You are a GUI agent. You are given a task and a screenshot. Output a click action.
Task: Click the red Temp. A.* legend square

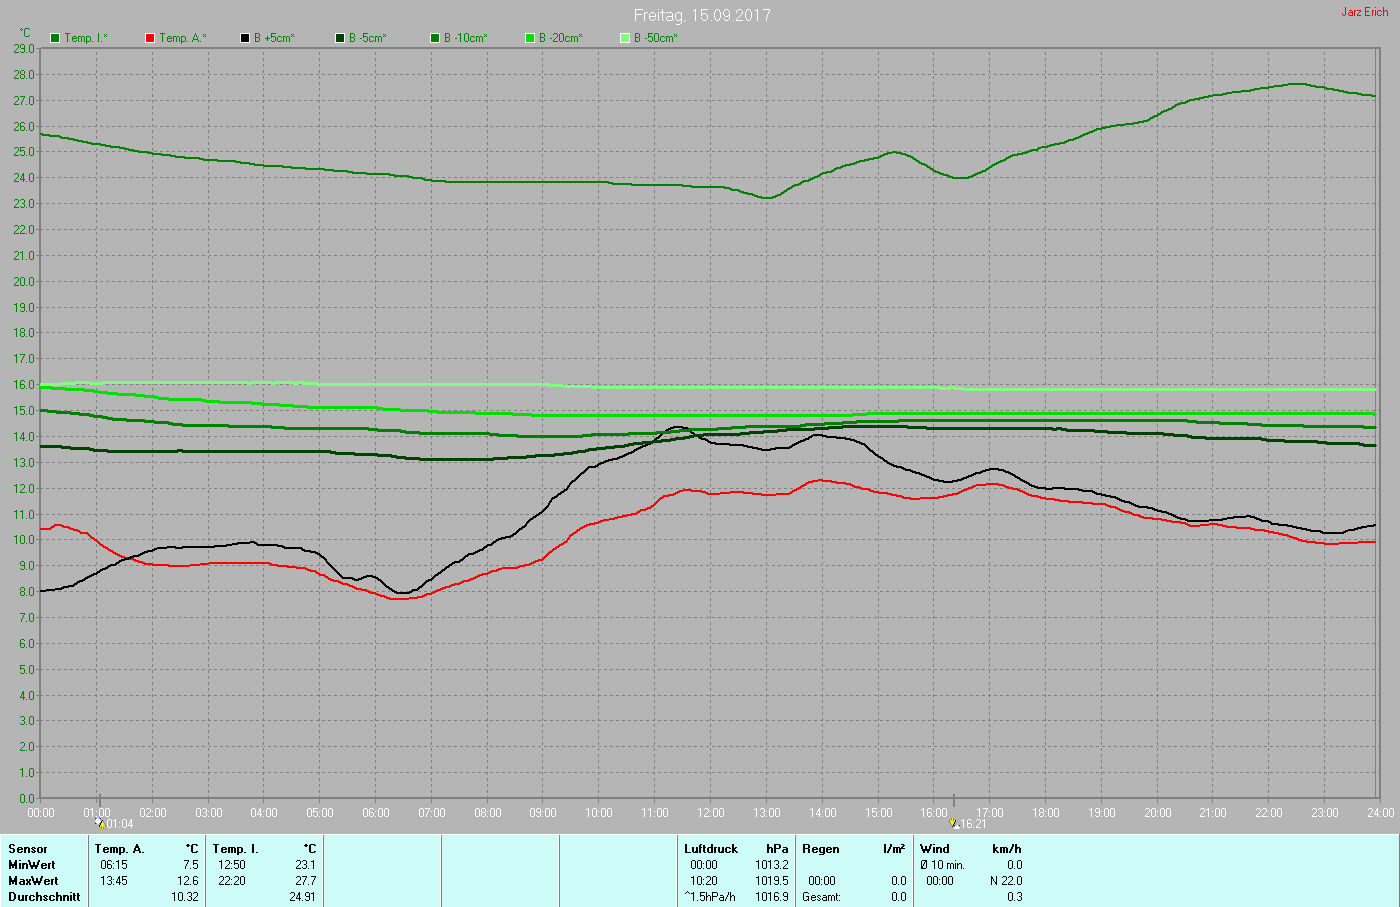150,38
